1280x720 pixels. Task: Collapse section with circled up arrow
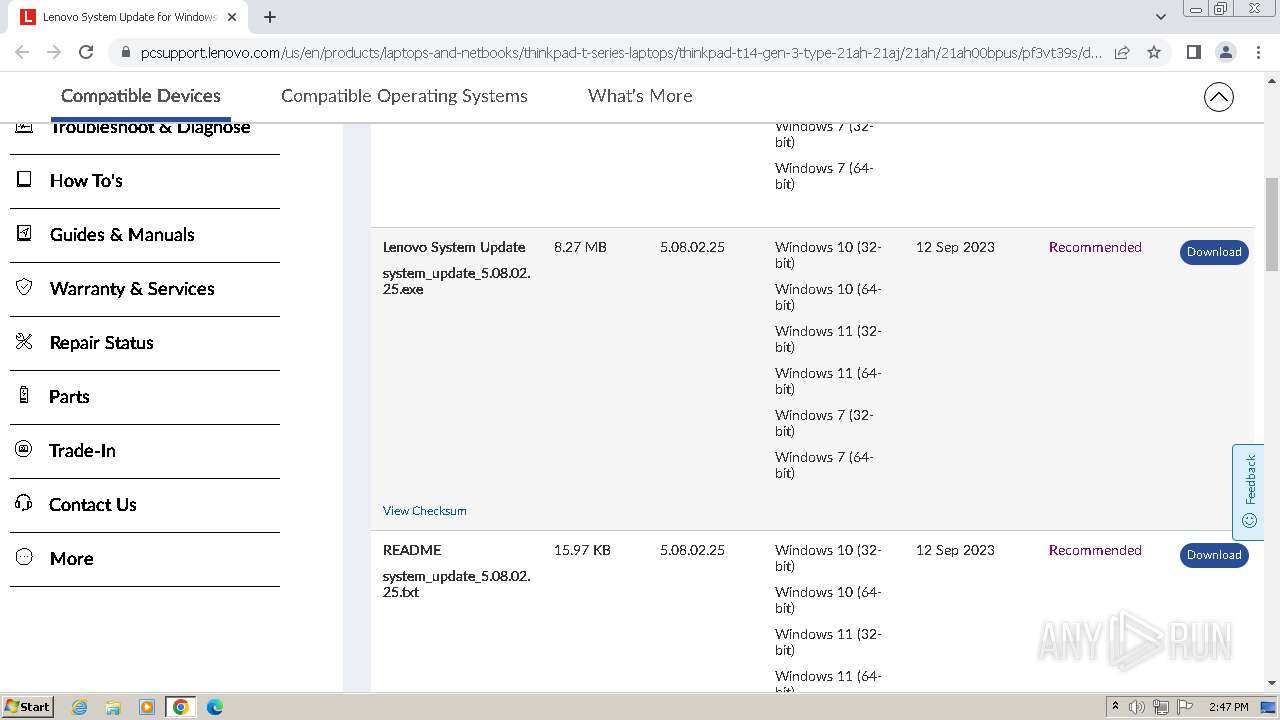pyautogui.click(x=1218, y=97)
